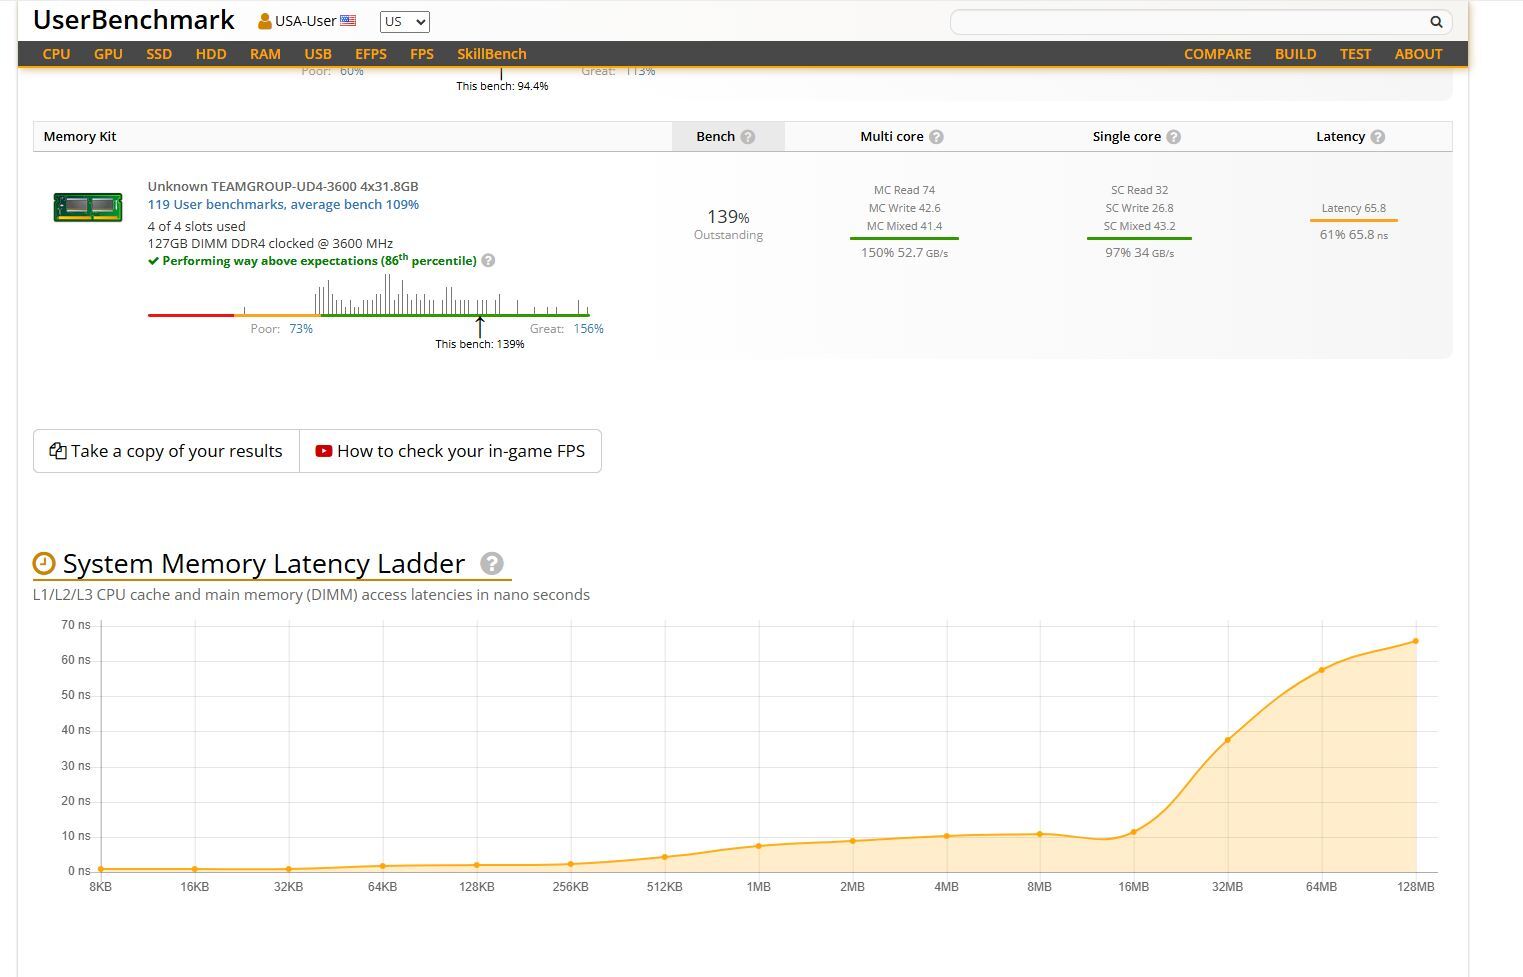Go to the TEST page
This screenshot has width=1523, height=977.
point(1355,54)
